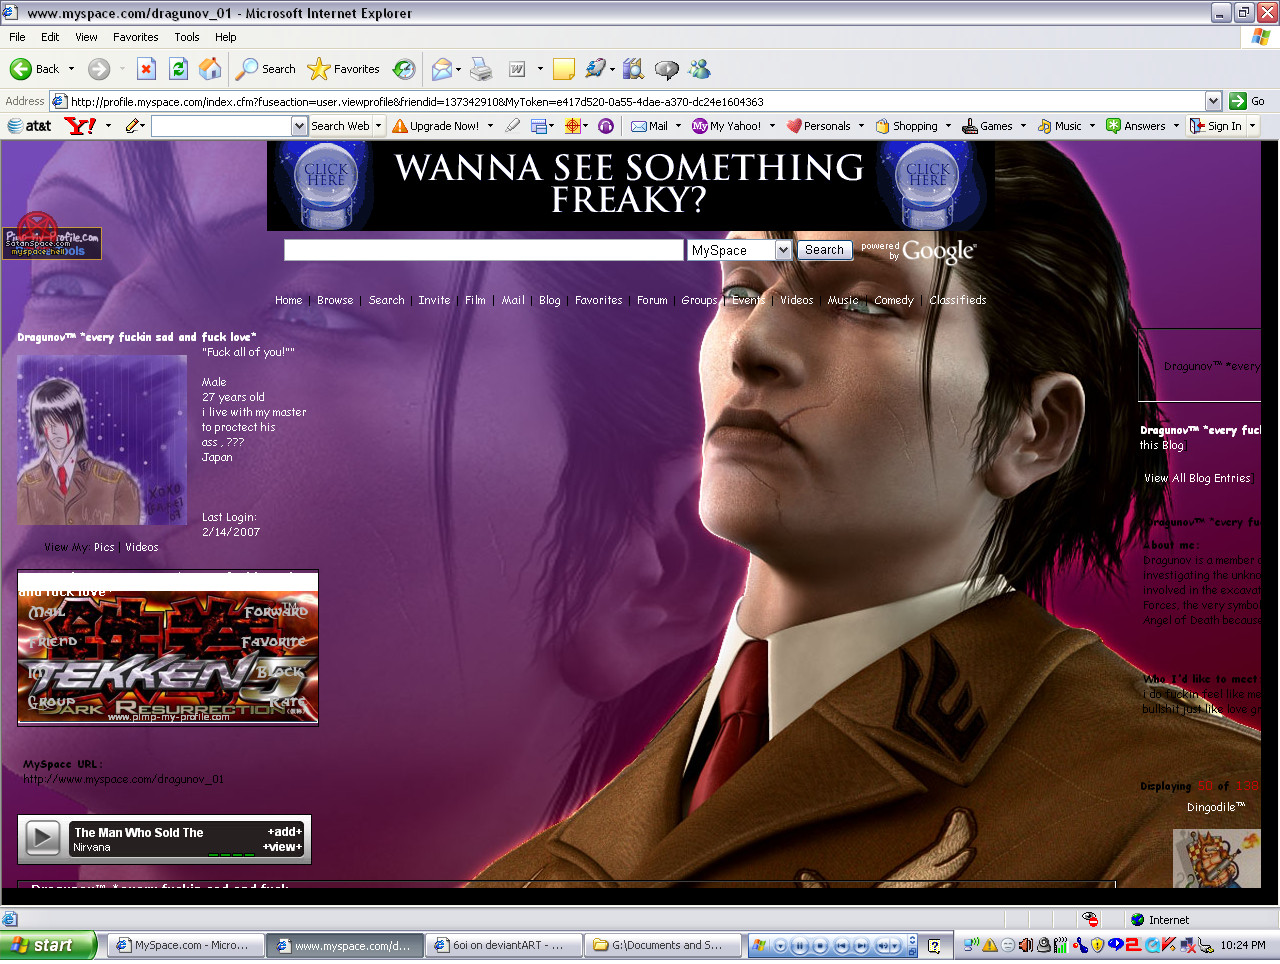Go to the Home page icon

click(210, 69)
